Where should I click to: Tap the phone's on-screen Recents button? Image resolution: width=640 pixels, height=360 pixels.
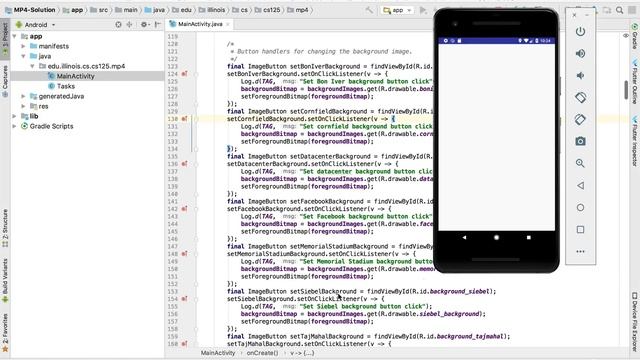(x=529, y=237)
